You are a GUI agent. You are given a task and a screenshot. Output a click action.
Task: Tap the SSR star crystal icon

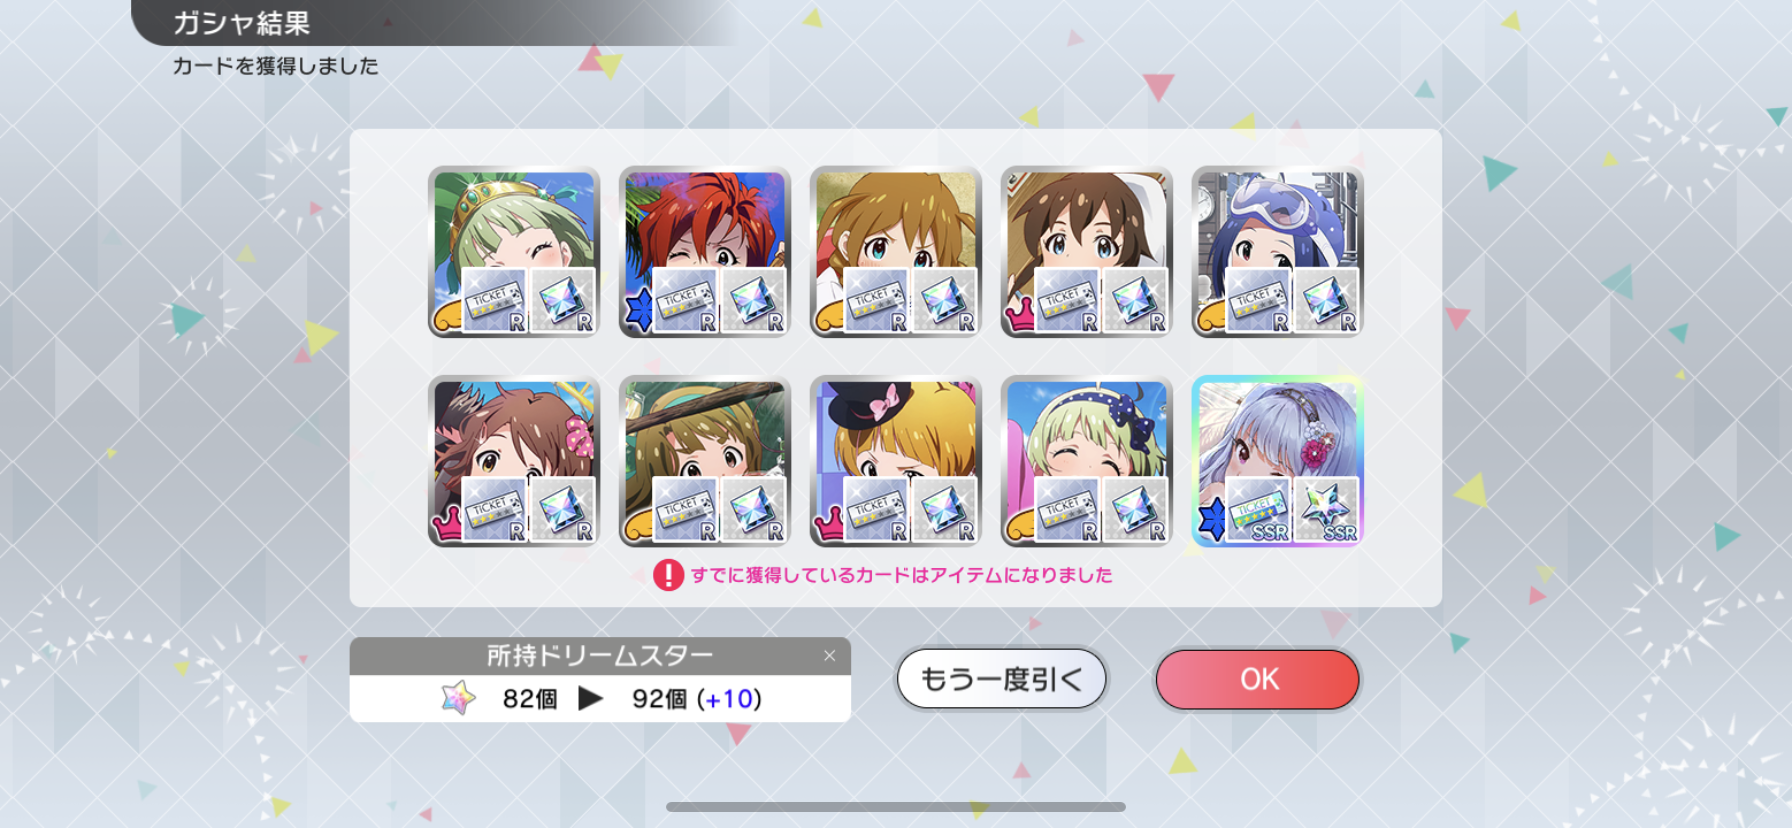pos(1327,510)
